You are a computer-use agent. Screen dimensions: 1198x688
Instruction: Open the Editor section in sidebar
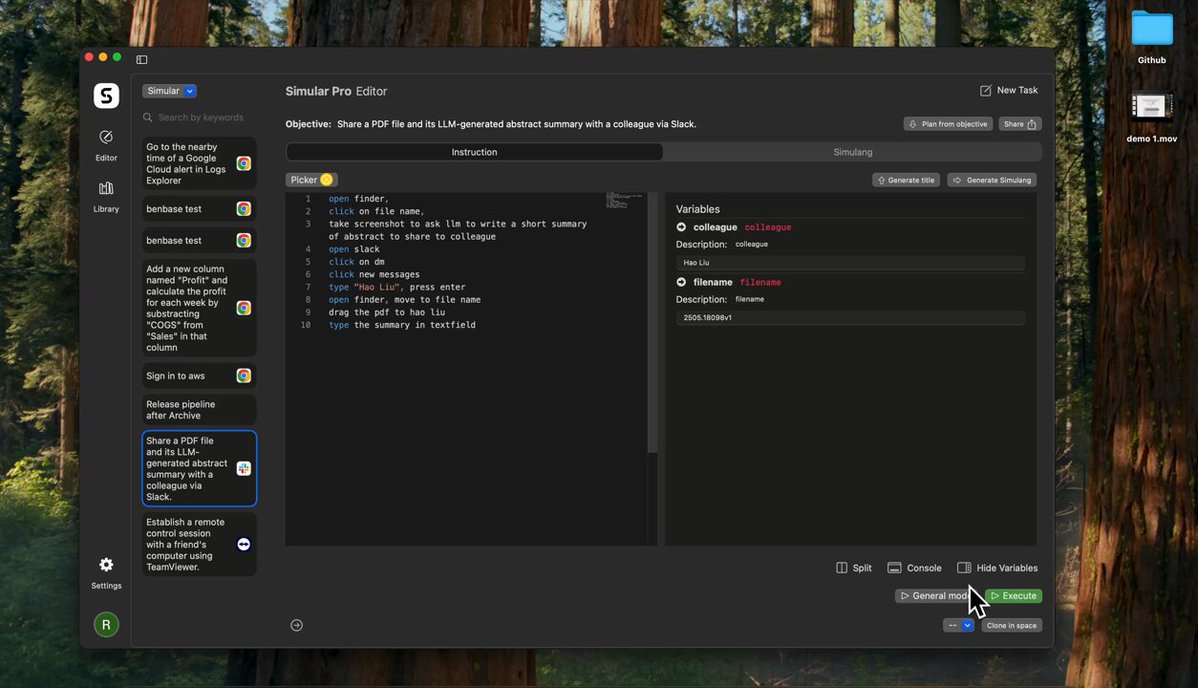pyautogui.click(x=106, y=144)
